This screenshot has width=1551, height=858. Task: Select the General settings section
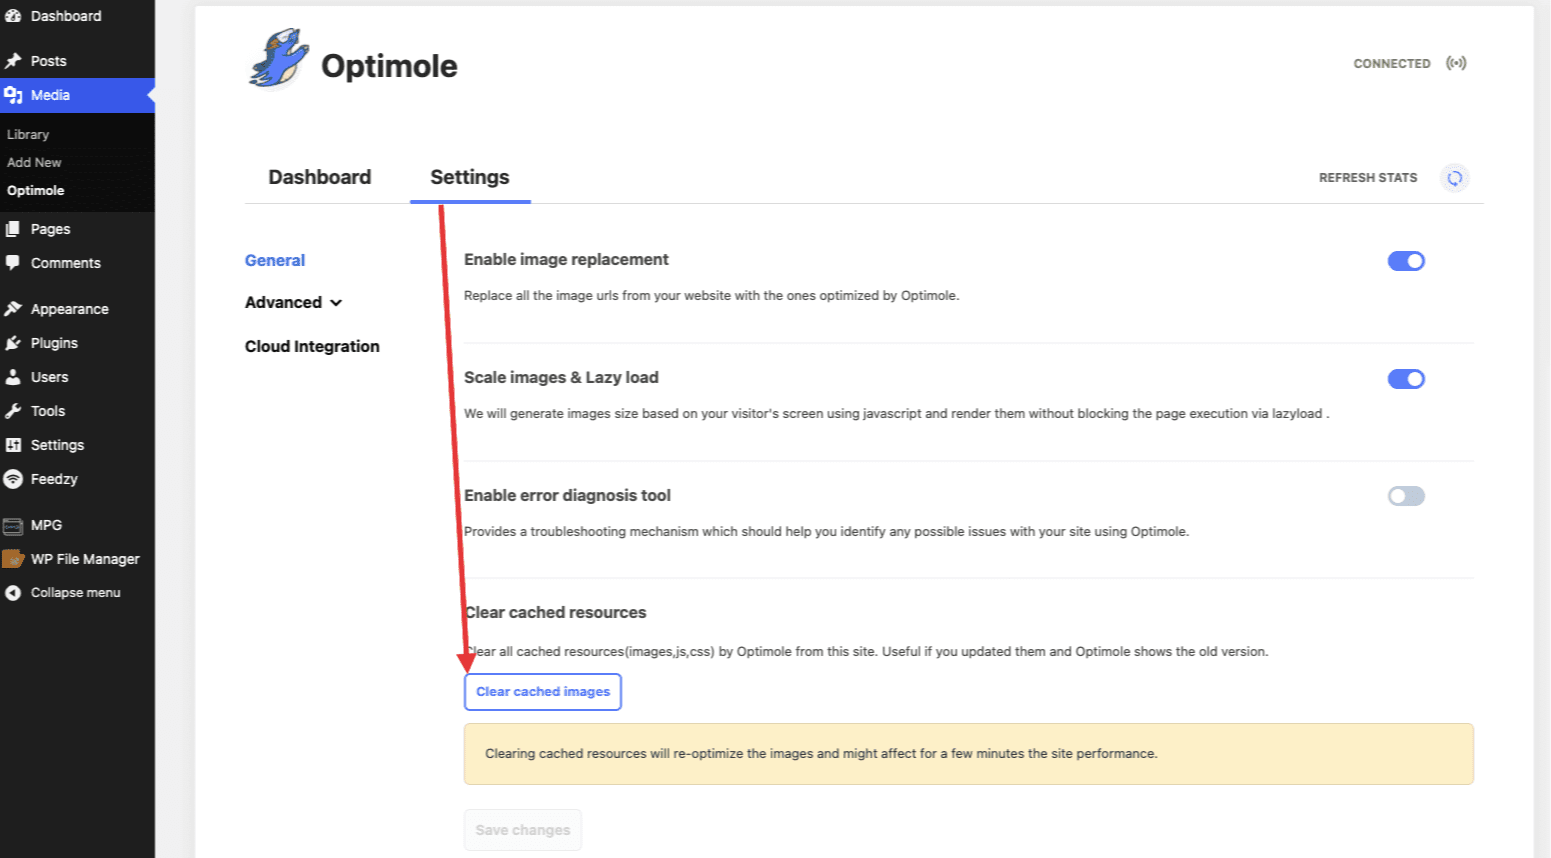point(275,260)
